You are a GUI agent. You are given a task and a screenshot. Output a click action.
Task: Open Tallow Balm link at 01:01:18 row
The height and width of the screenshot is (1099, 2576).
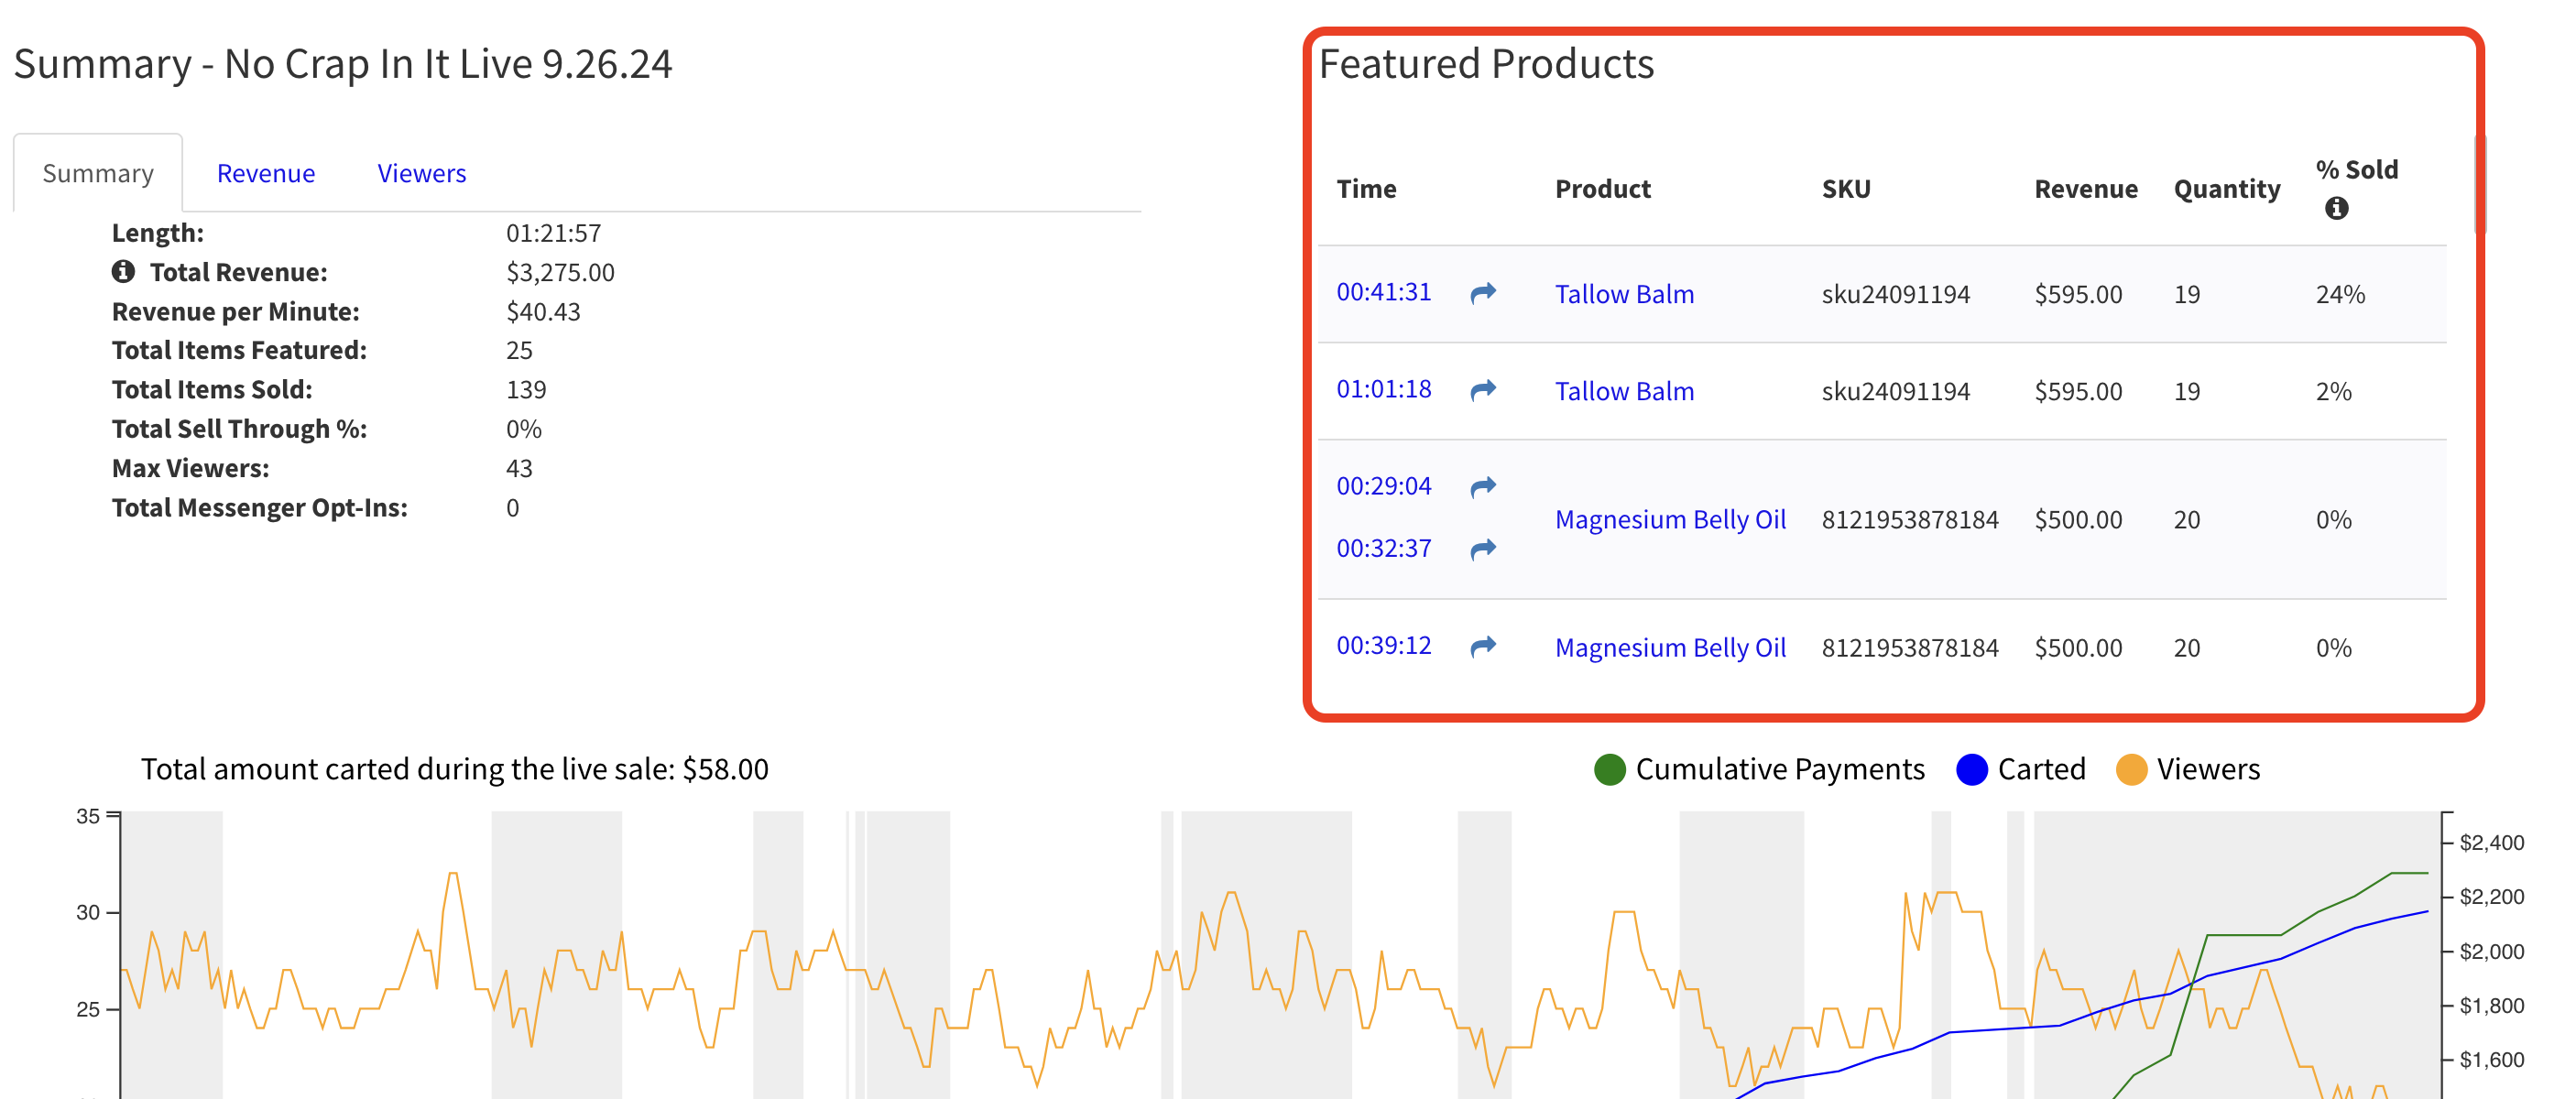click(x=1623, y=391)
